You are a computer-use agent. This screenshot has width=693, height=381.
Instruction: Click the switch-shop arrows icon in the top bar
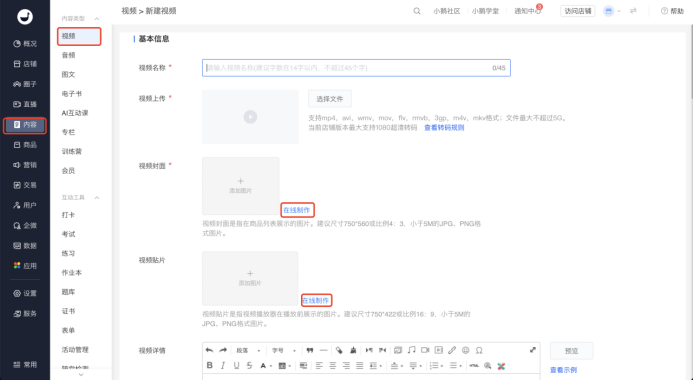point(633,11)
